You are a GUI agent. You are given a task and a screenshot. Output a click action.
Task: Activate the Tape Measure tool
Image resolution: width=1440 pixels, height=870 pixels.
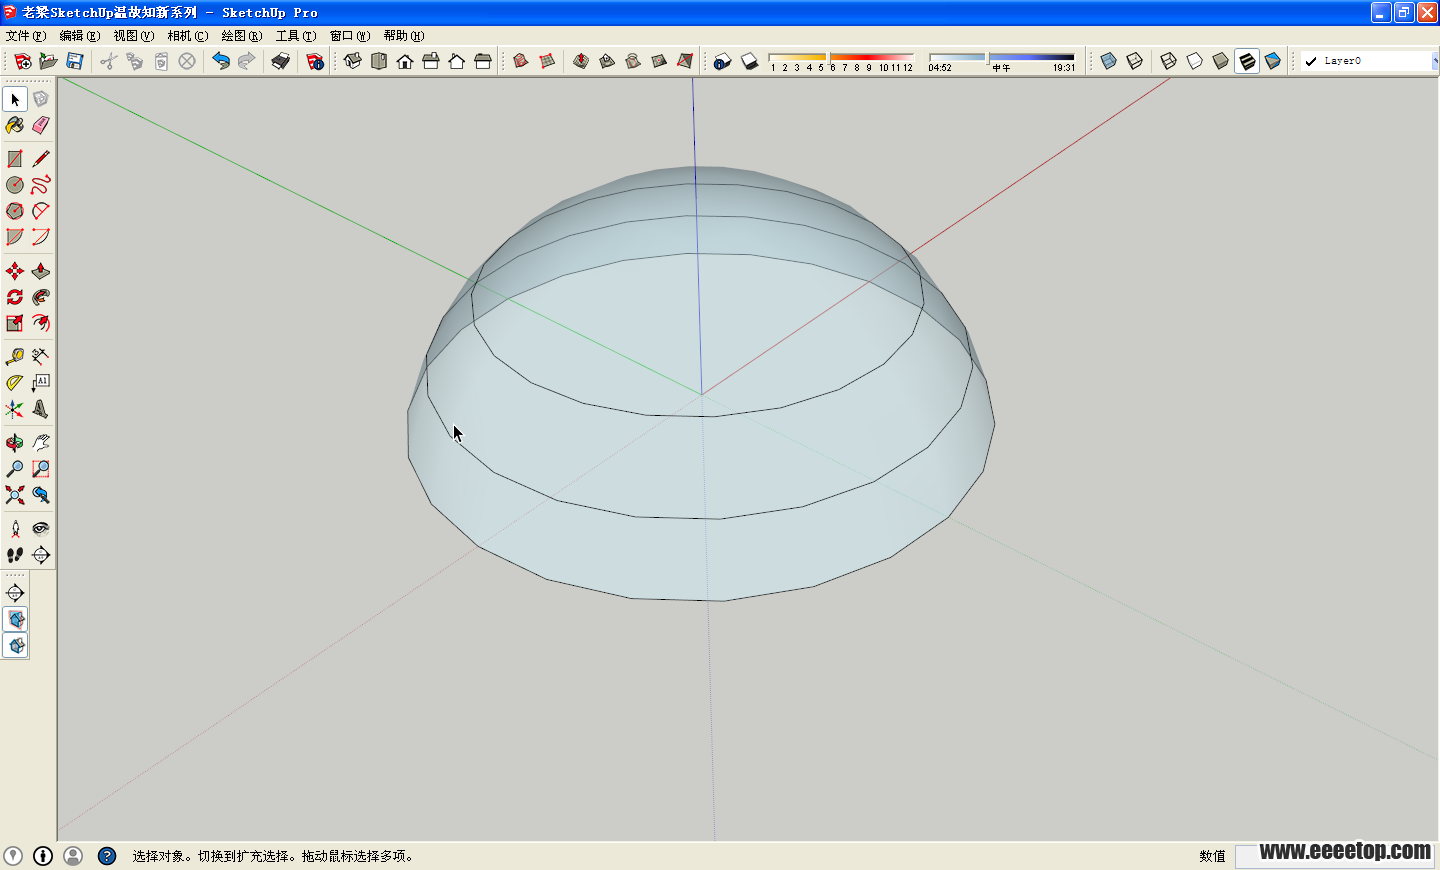[15, 357]
